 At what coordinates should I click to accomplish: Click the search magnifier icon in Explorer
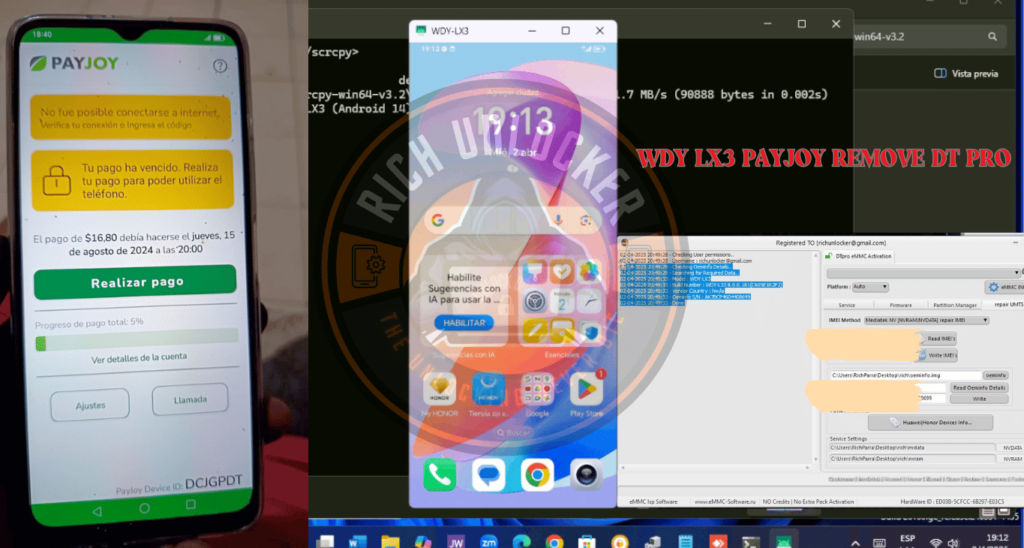pos(992,37)
